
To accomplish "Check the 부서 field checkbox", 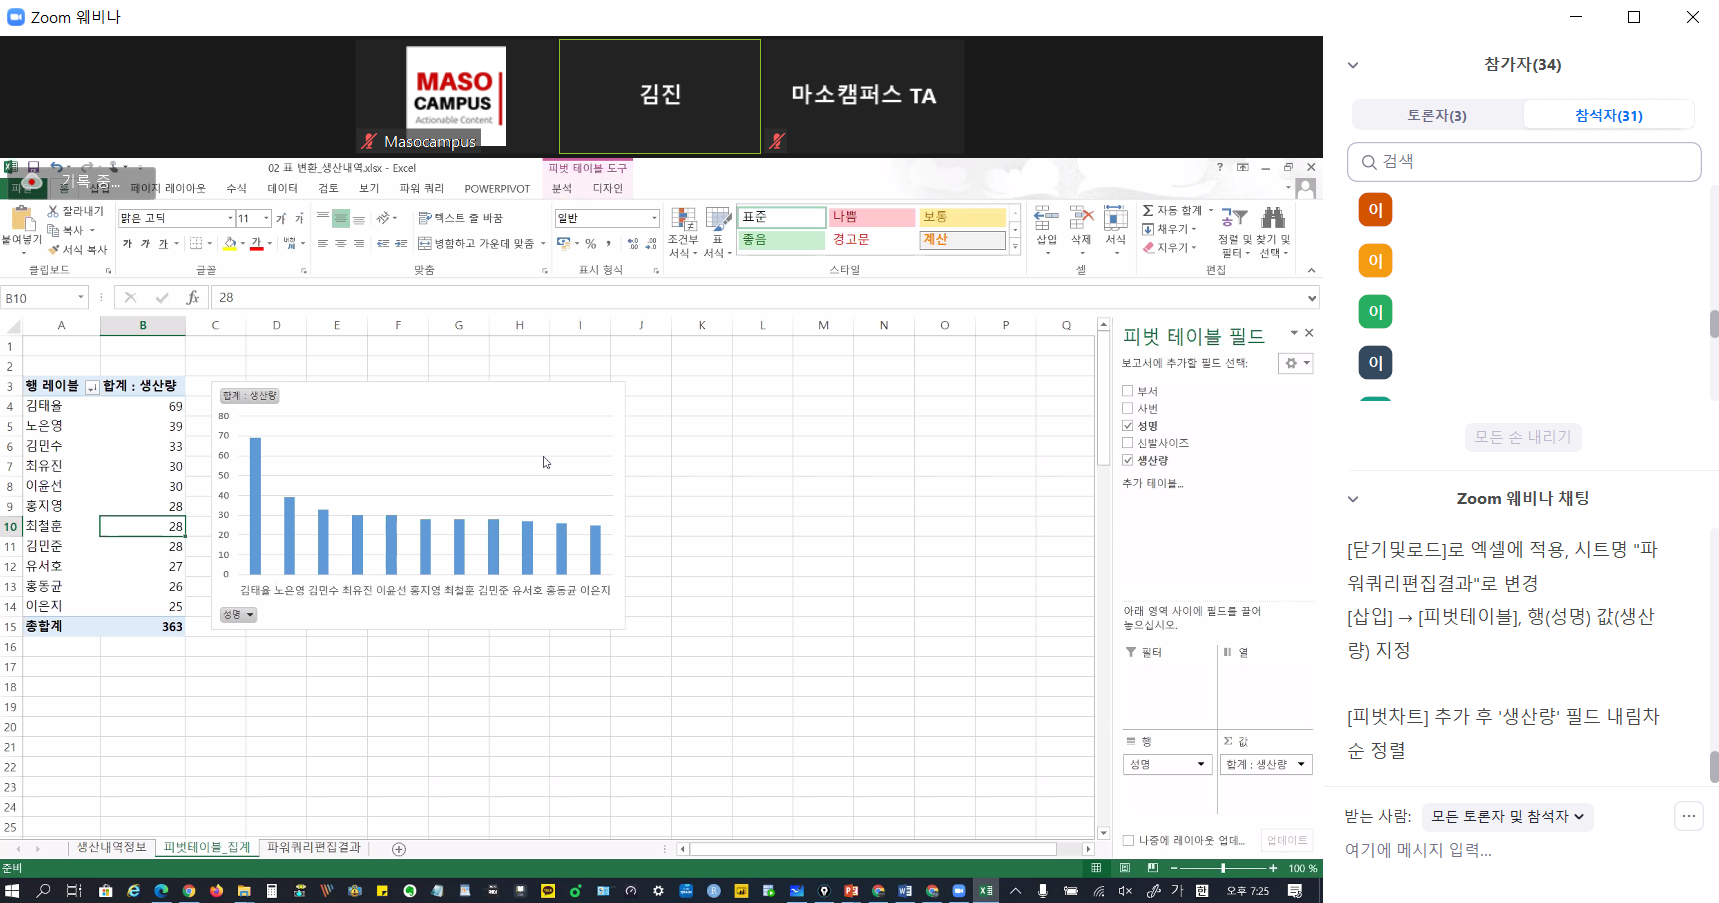I will point(1128,391).
